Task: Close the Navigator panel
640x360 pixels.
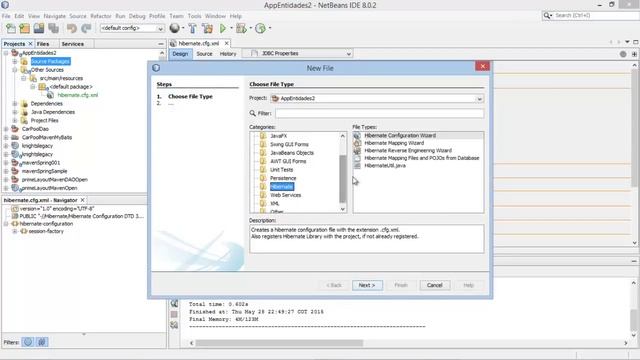Action: (82, 200)
